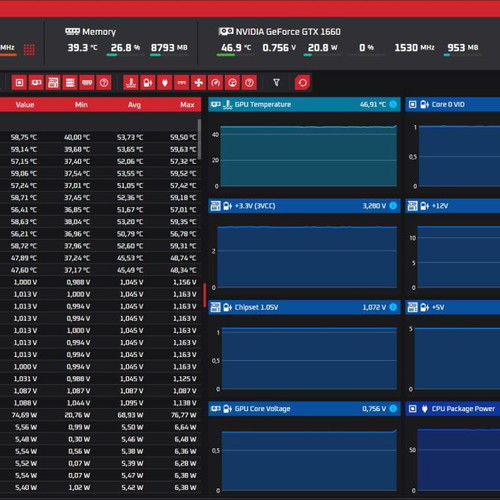Image resolution: width=500 pixels, height=500 pixels.
Task: Toggle the gauge usage filter icon
Action: click(x=215, y=83)
